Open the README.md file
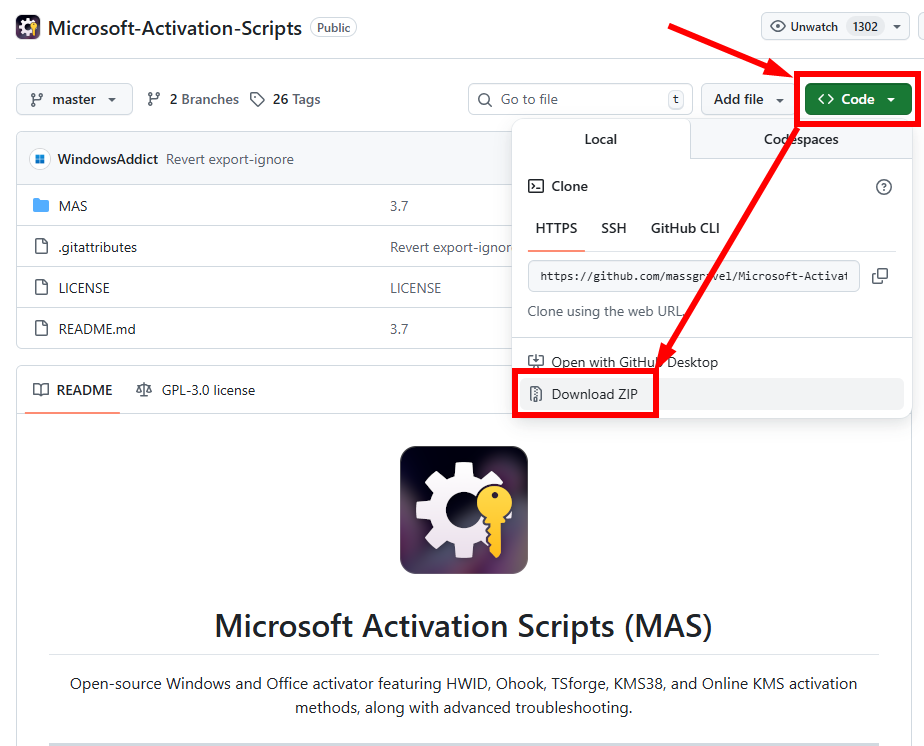This screenshot has height=746, width=924. coord(97,328)
